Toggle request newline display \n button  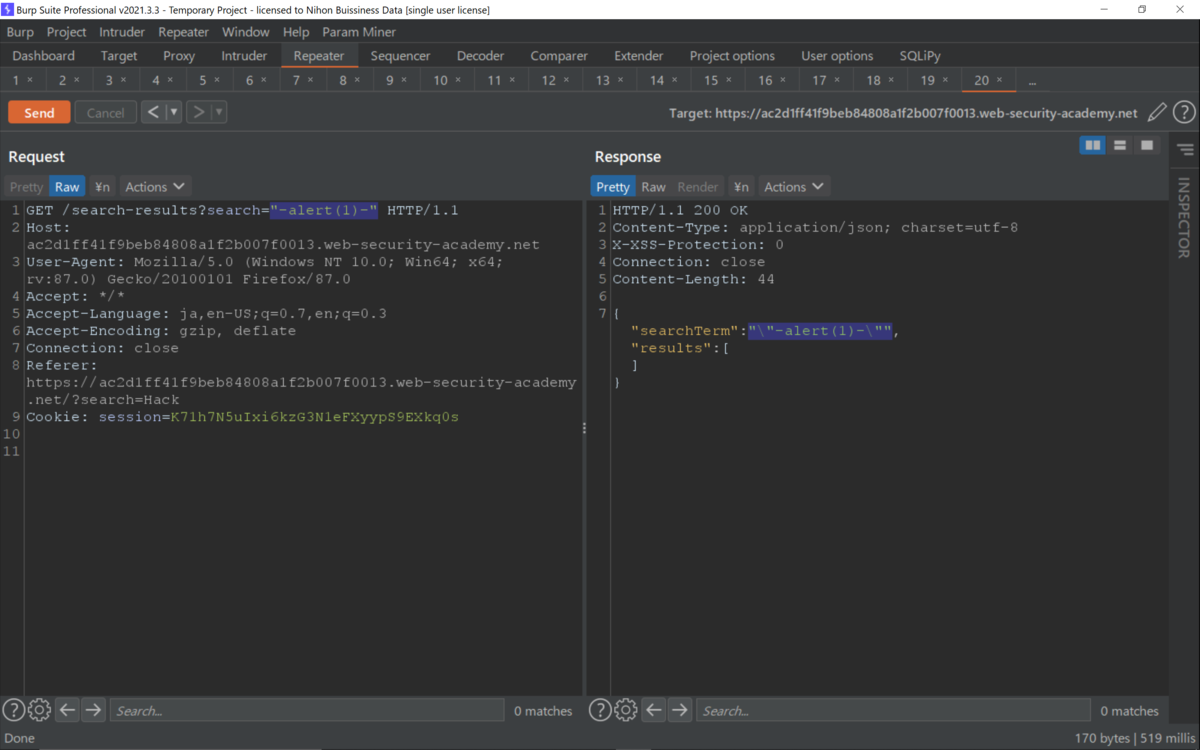pos(102,186)
